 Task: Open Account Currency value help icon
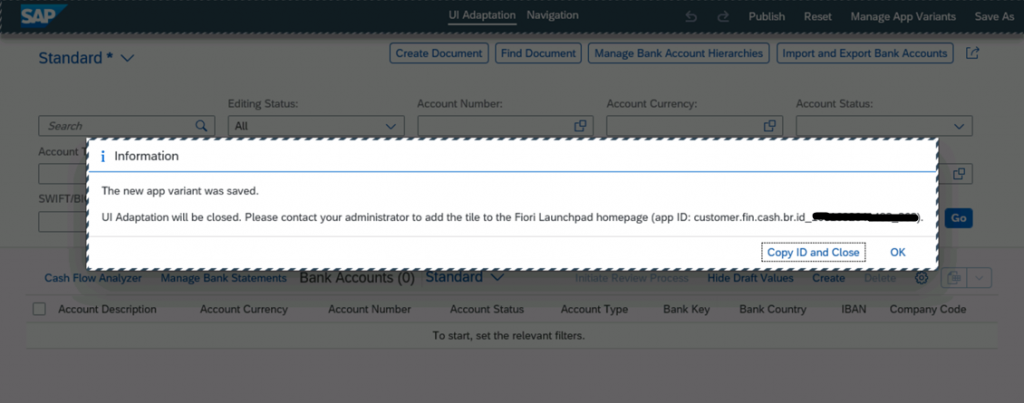(769, 125)
